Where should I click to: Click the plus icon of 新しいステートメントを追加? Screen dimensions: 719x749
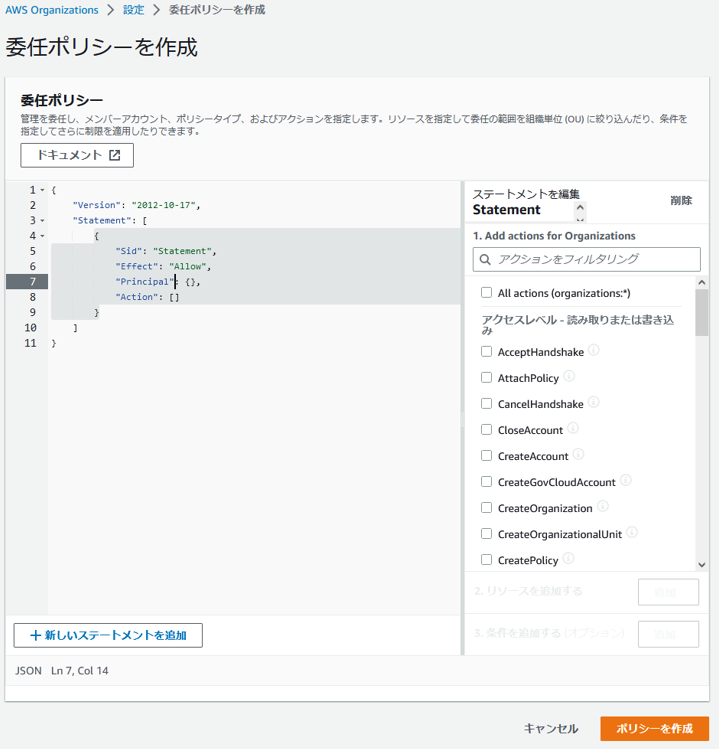tap(35, 635)
